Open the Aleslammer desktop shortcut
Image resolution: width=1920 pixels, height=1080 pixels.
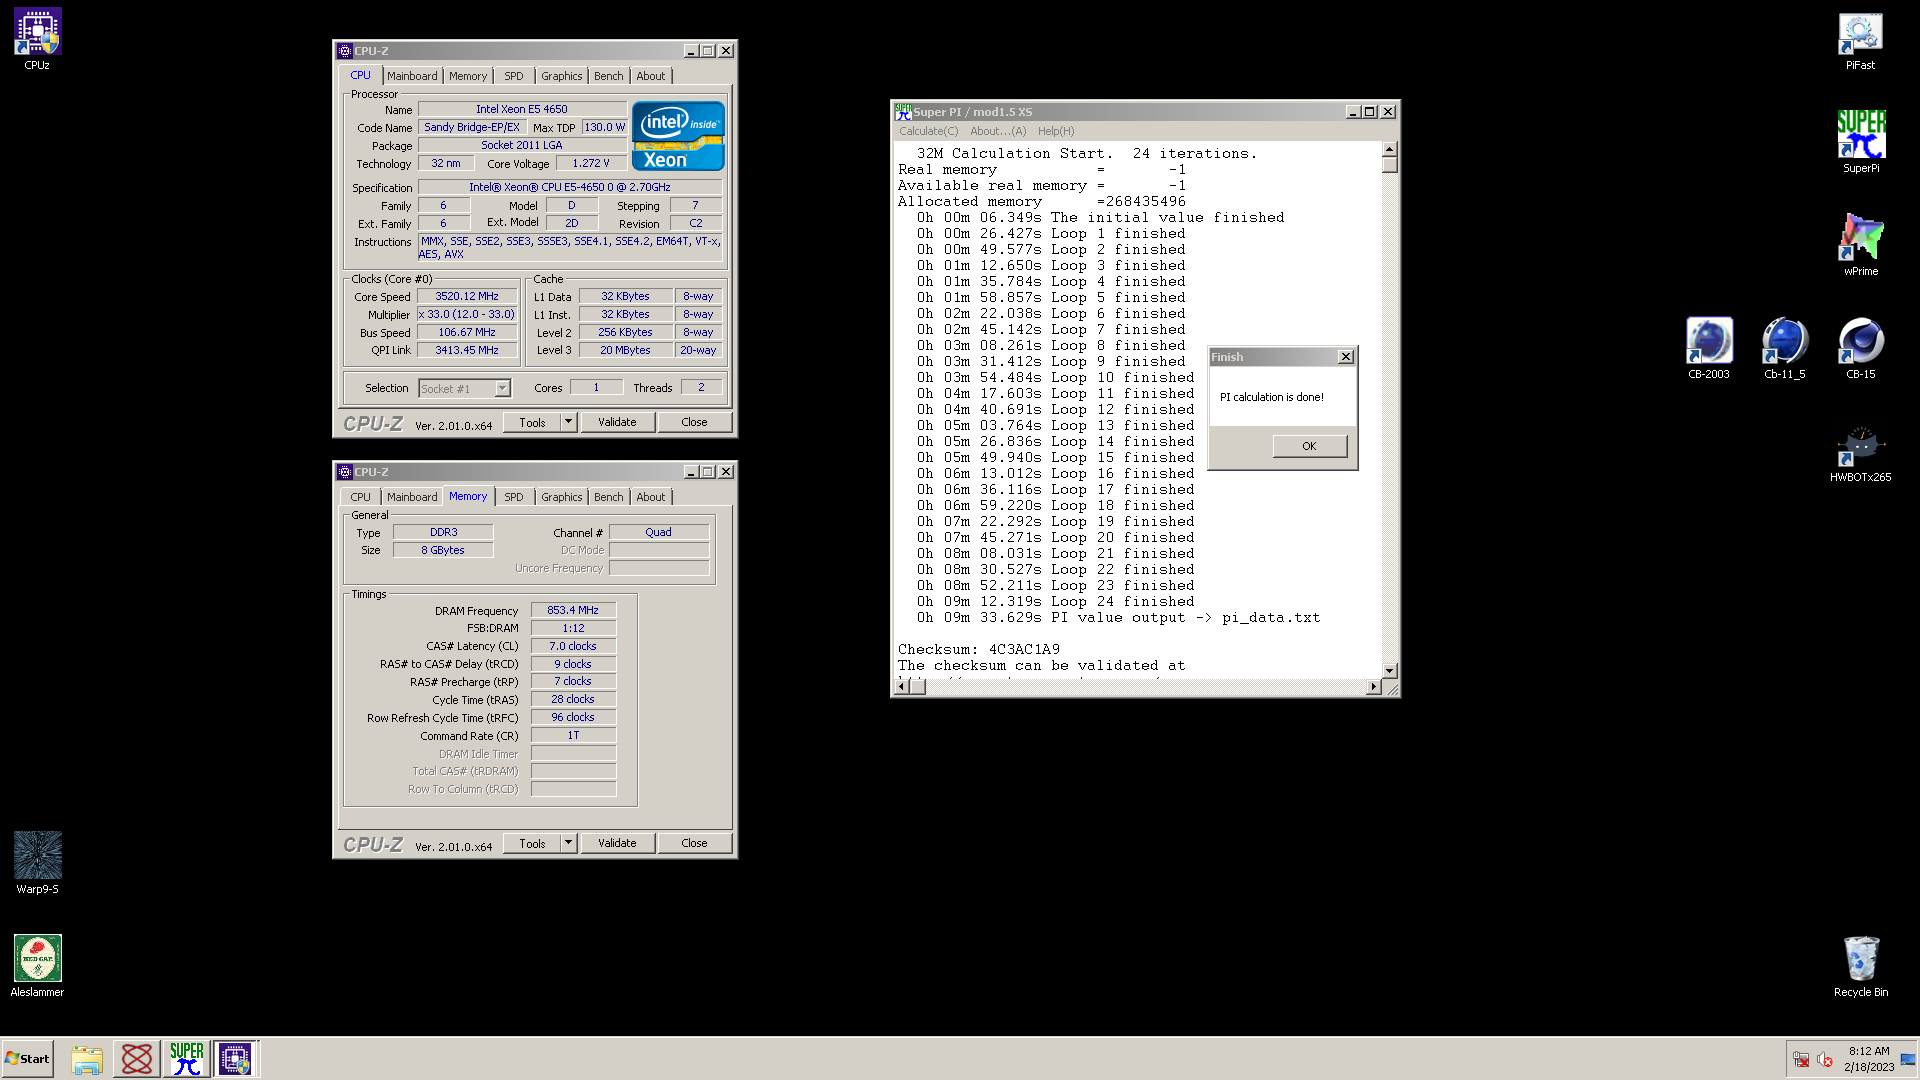[37, 967]
